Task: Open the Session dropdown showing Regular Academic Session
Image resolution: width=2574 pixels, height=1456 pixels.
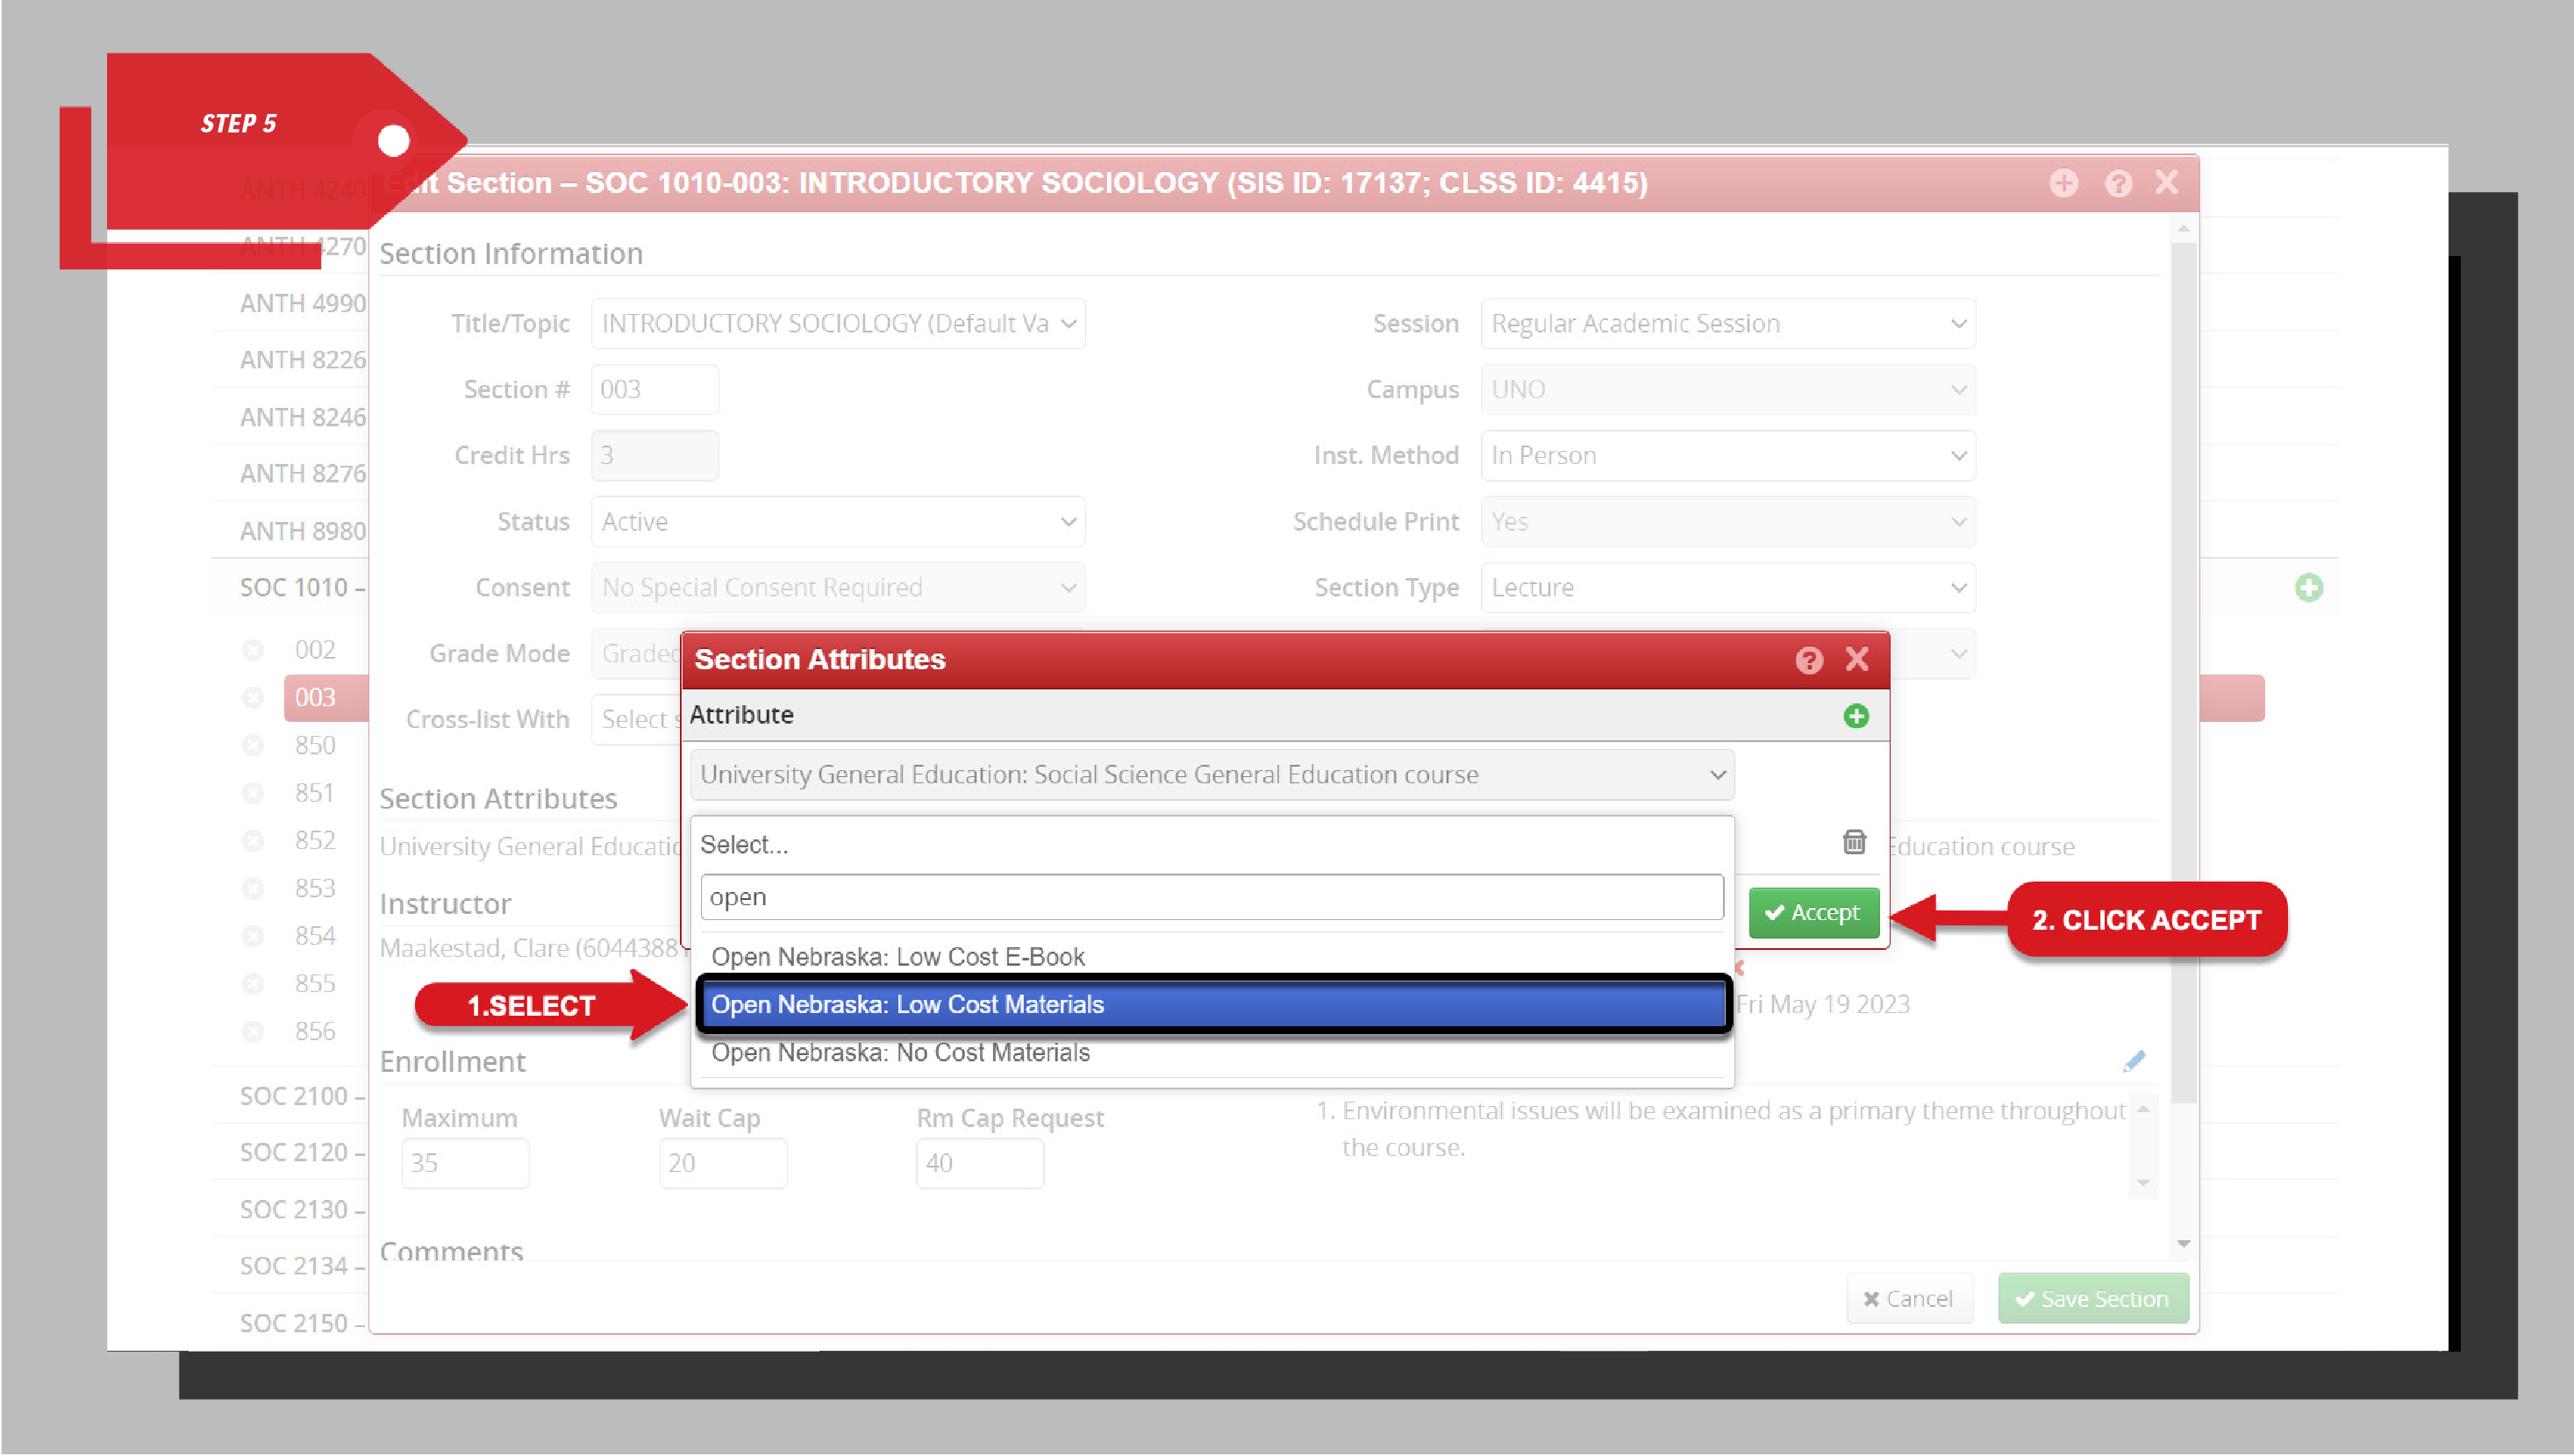Action: click(1726, 323)
